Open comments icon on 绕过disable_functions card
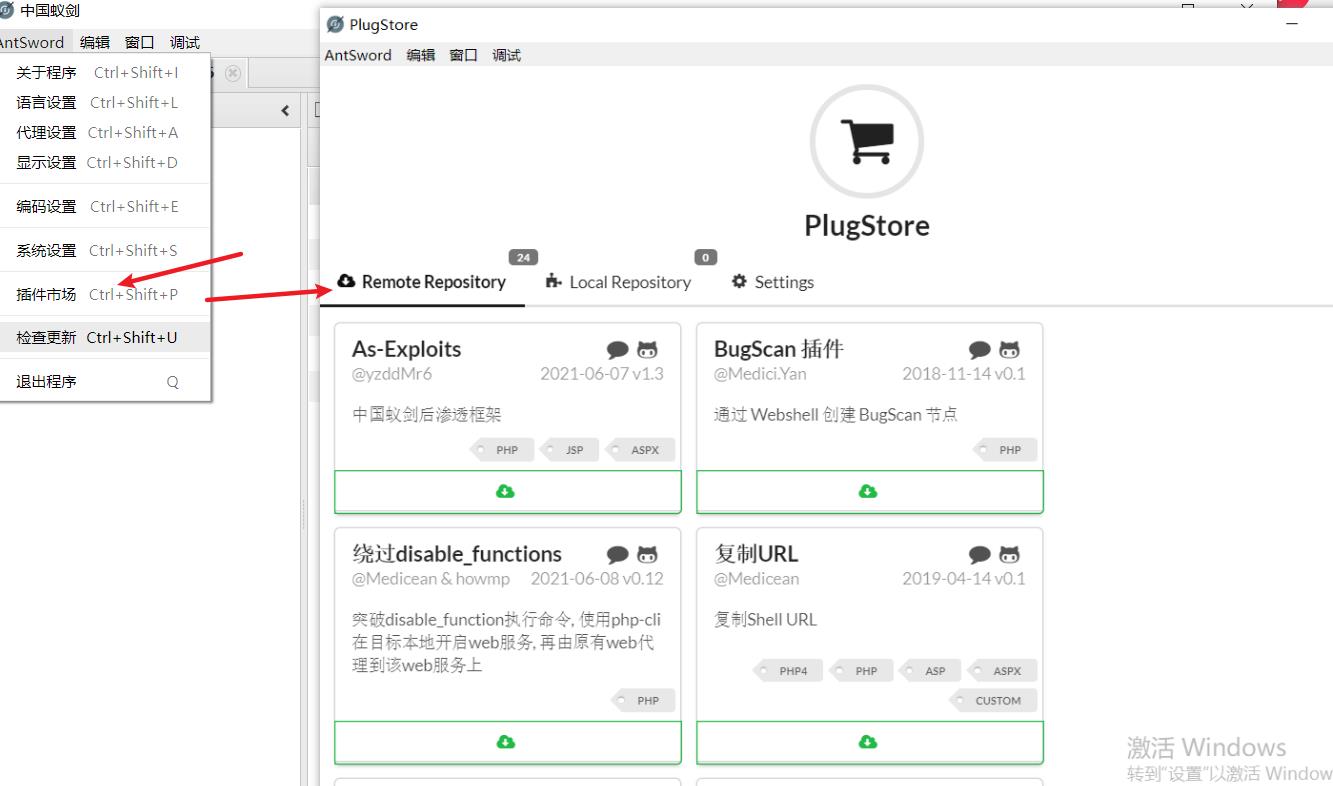1333x786 pixels. pyautogui.click(x=618, y=555)
